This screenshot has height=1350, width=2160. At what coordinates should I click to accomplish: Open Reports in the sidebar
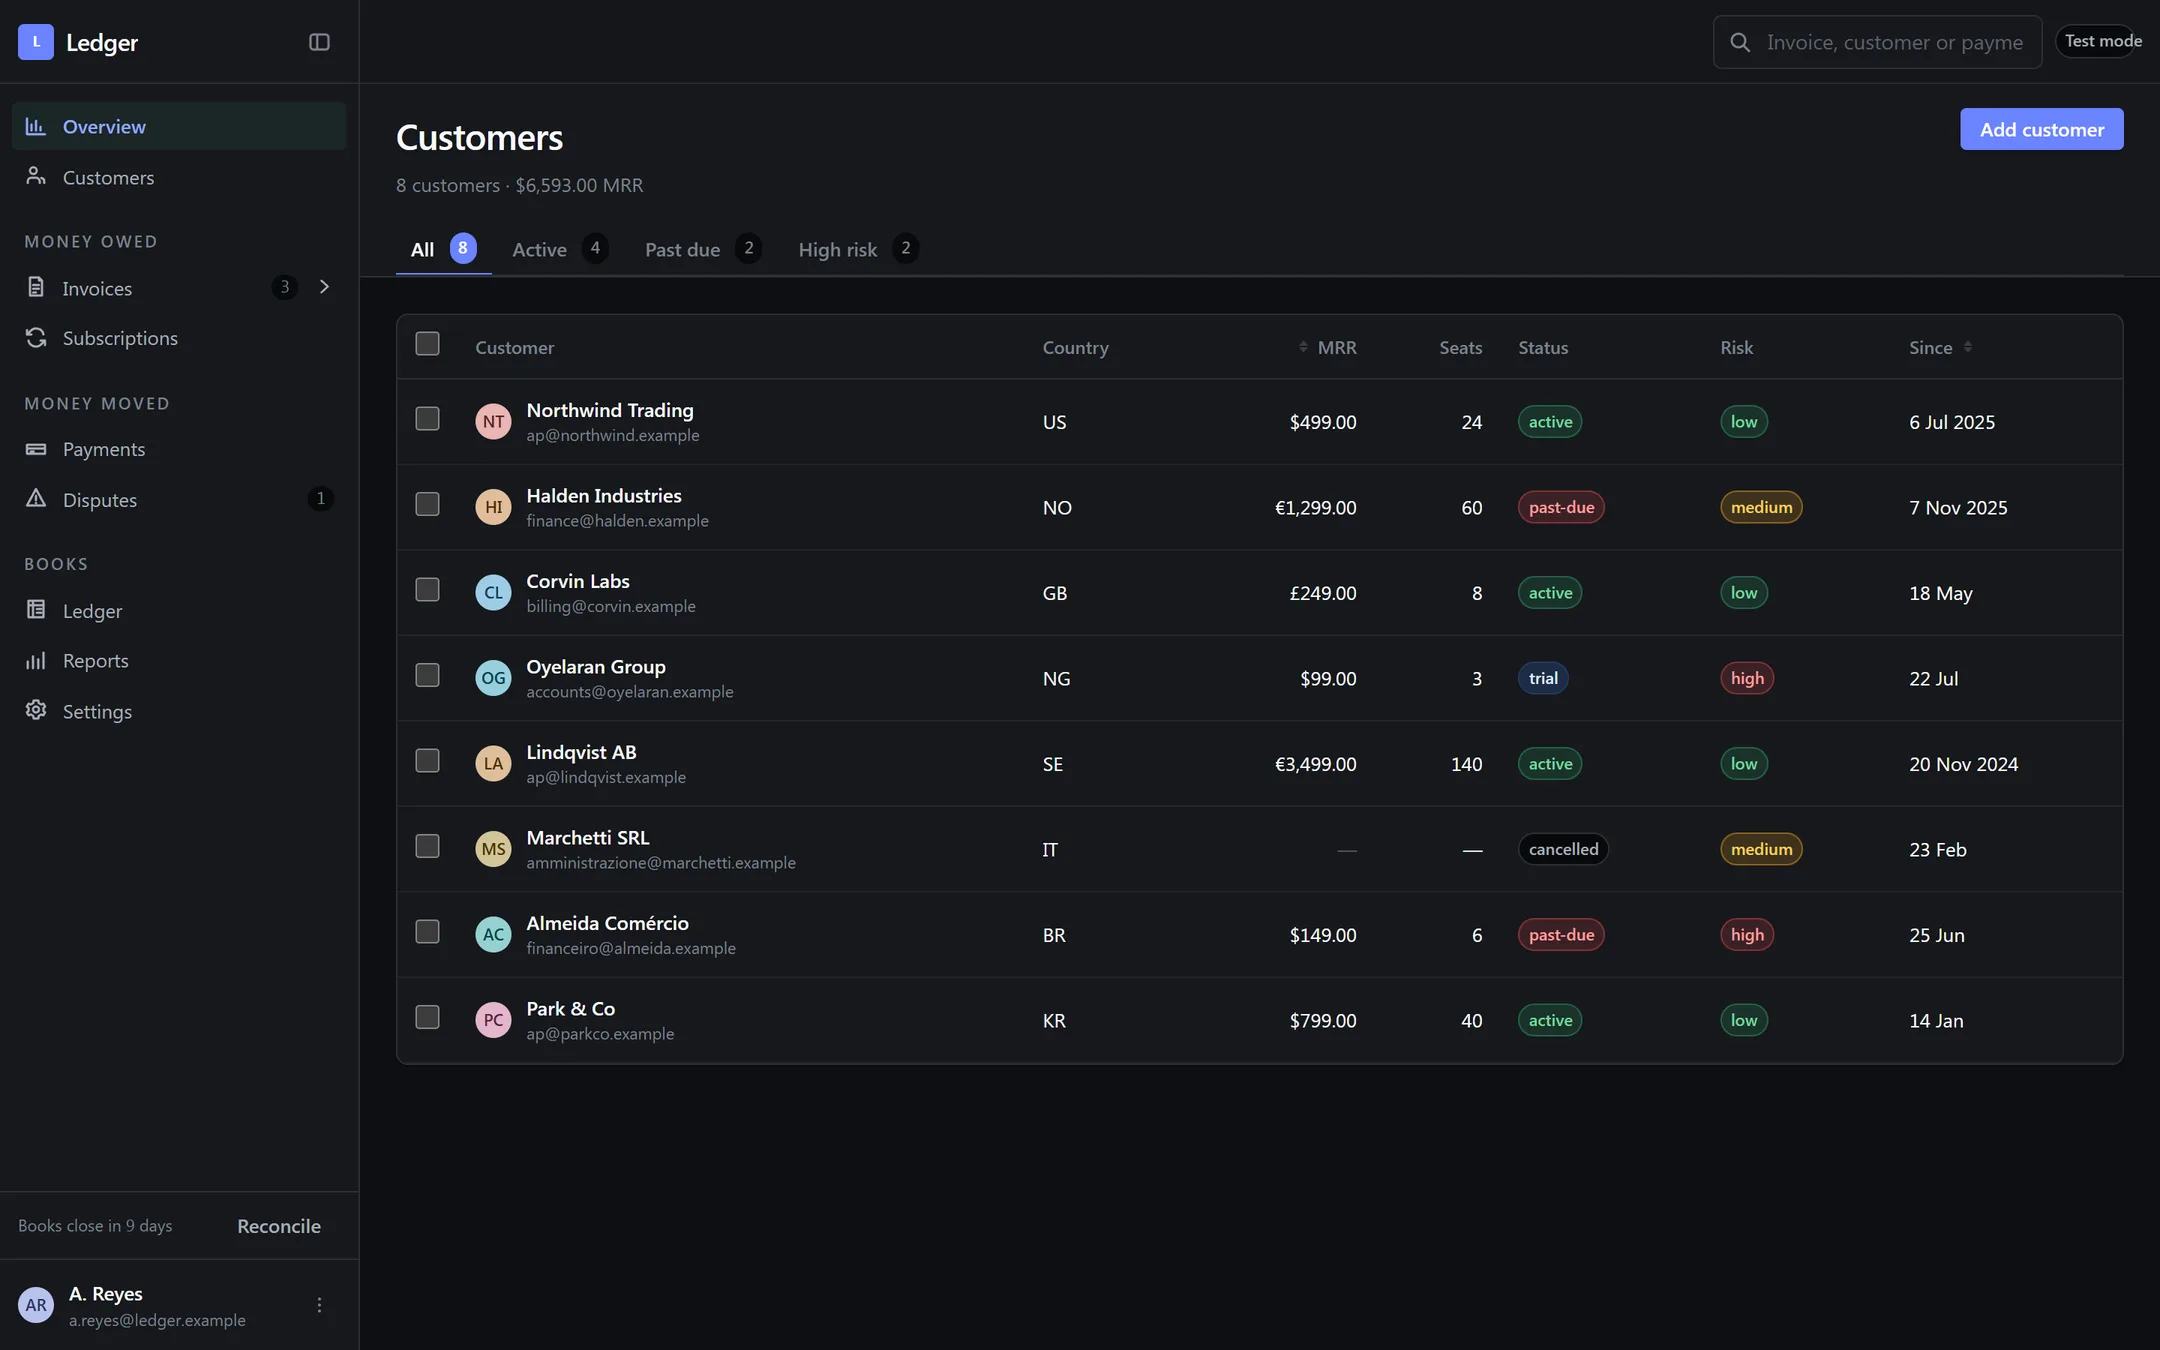pos(179,660)
